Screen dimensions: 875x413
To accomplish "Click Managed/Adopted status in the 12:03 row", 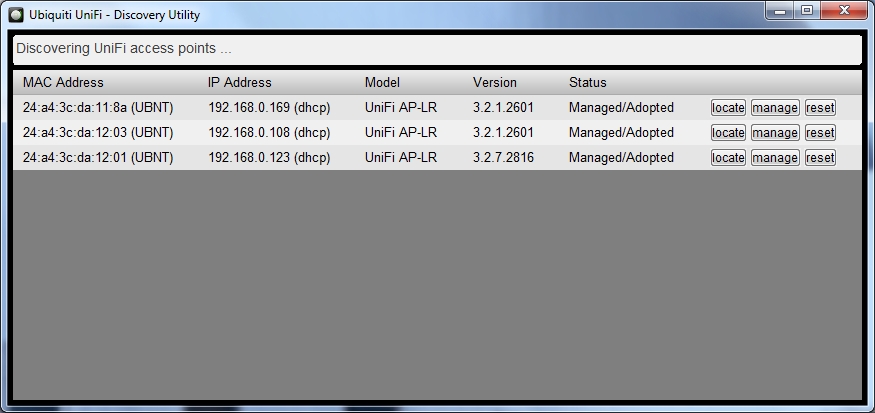I will (621, 133).
